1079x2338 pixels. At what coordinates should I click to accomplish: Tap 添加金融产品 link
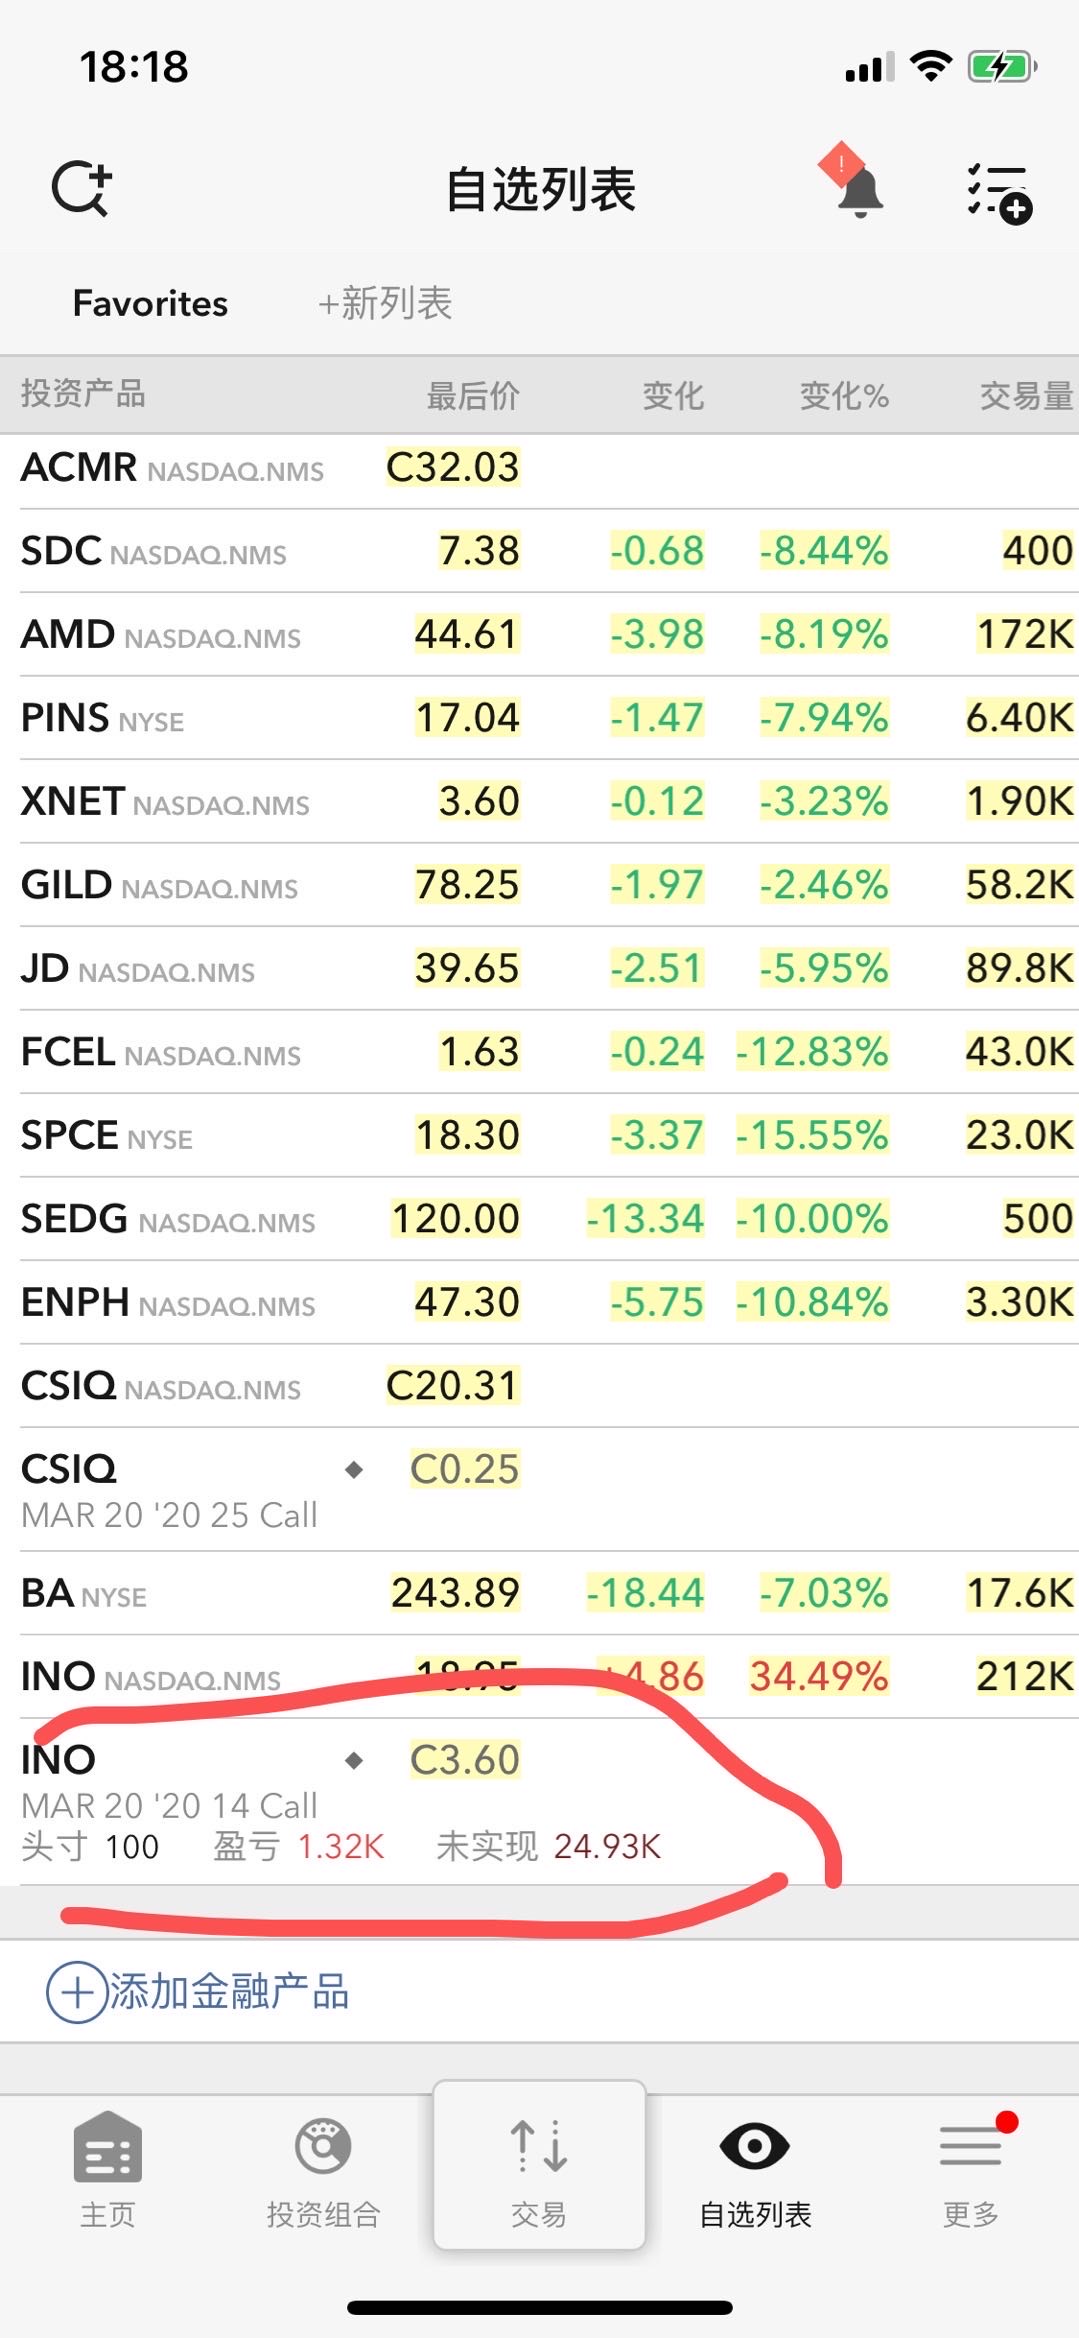[x=229, y=1992]
